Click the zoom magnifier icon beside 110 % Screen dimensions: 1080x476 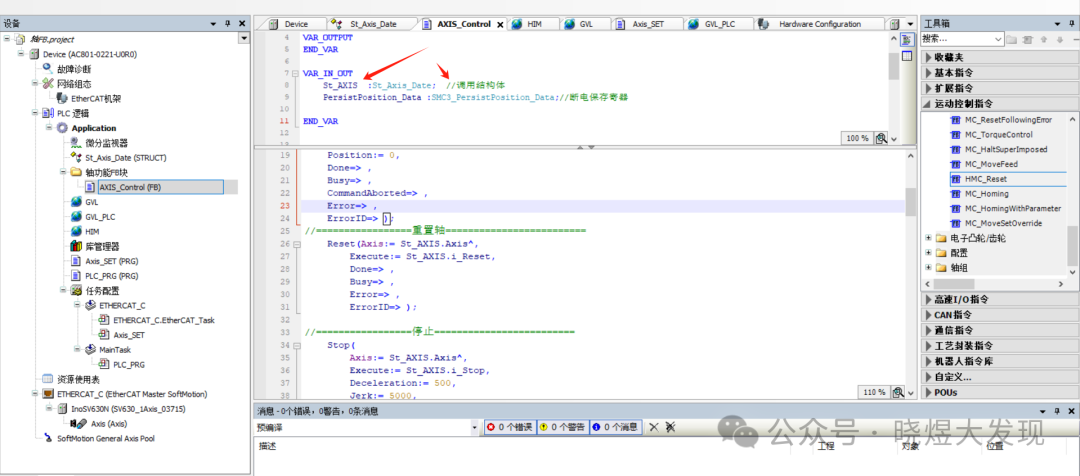(x=898, y=392)
